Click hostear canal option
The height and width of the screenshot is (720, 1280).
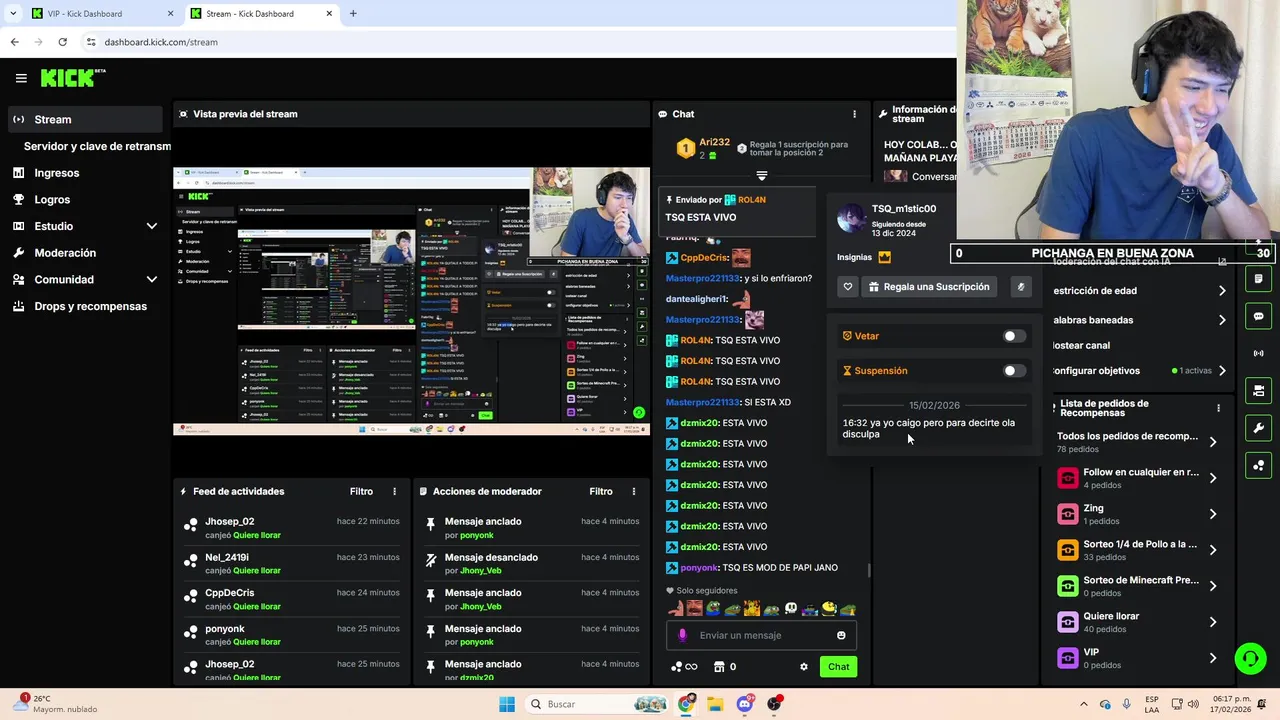pyautogui.click(x=1081, y=345)
